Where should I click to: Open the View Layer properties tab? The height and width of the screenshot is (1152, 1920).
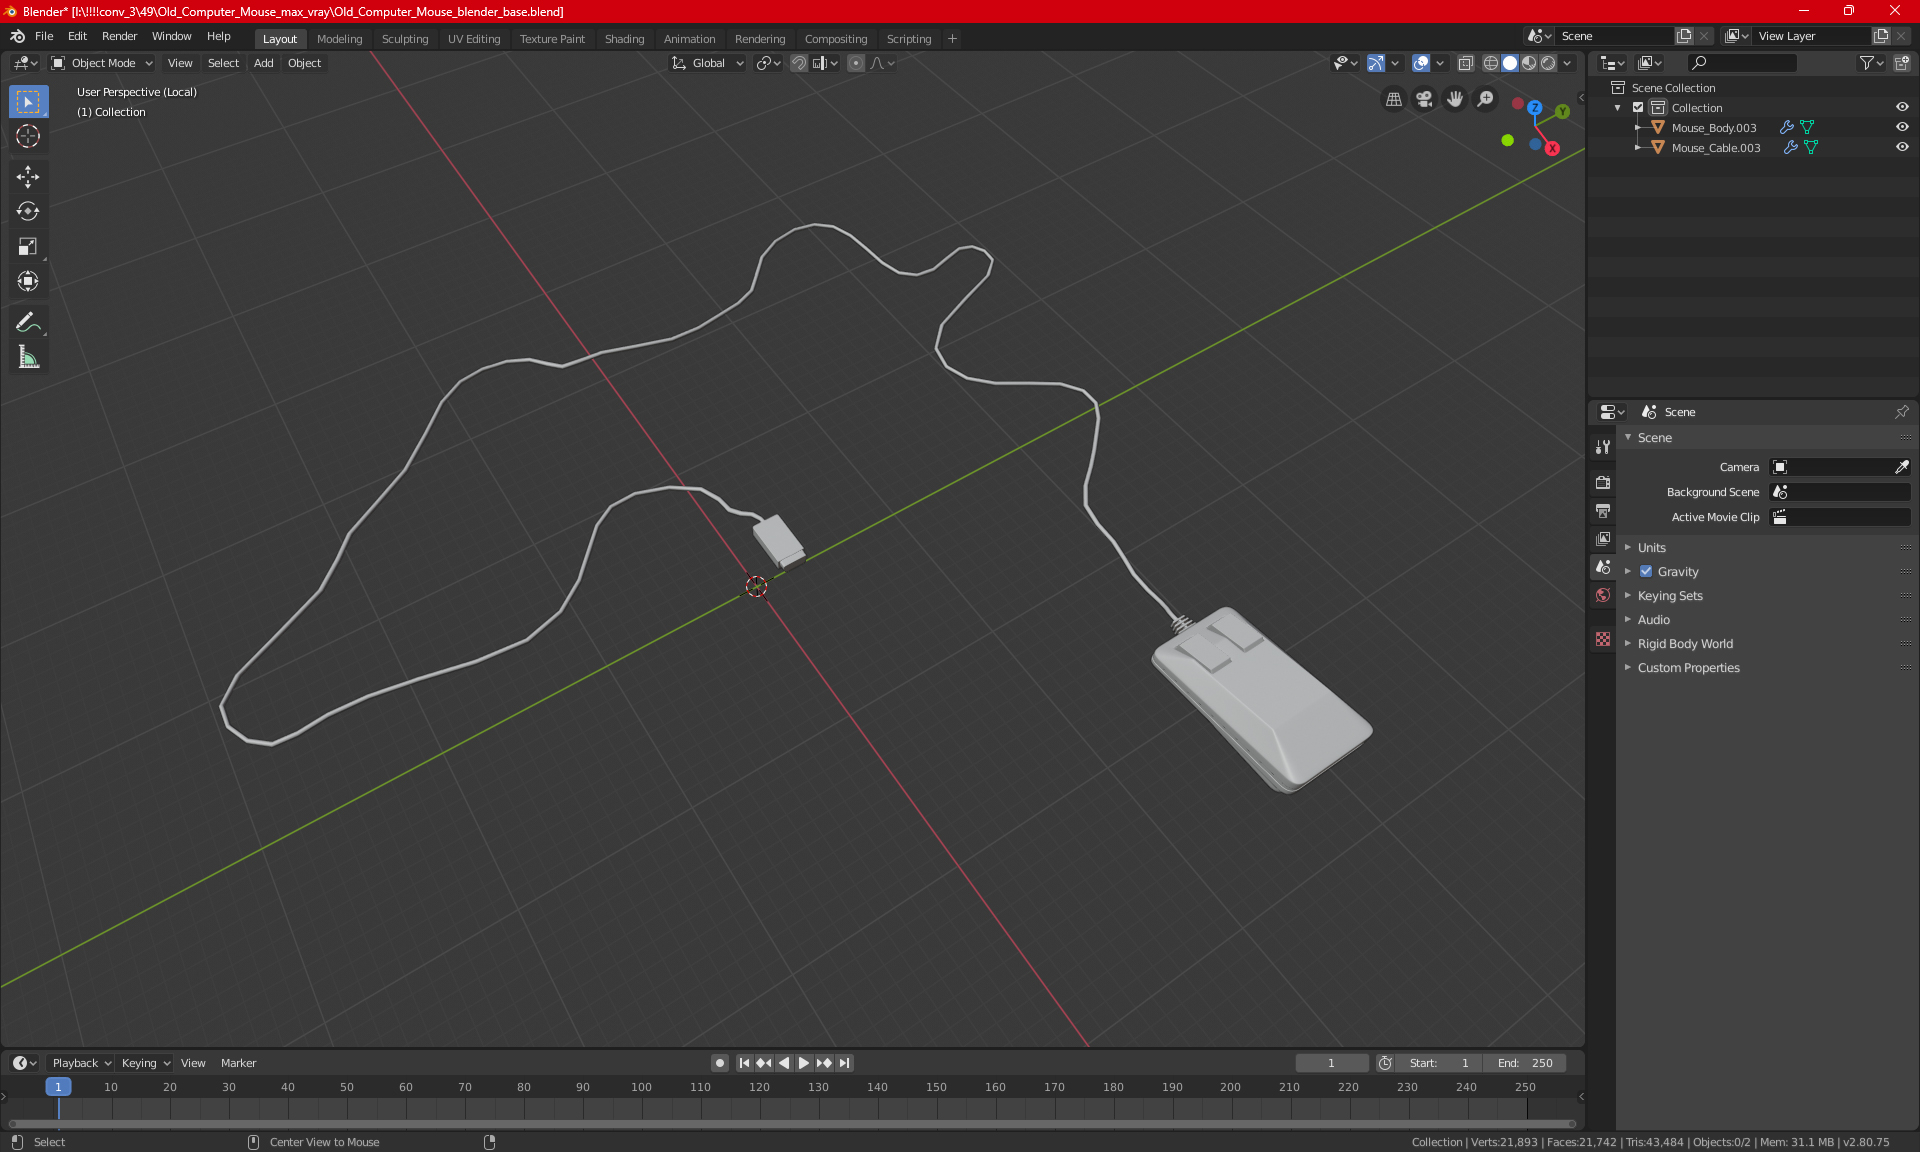pyautogui.click(x=1603, y=538)
